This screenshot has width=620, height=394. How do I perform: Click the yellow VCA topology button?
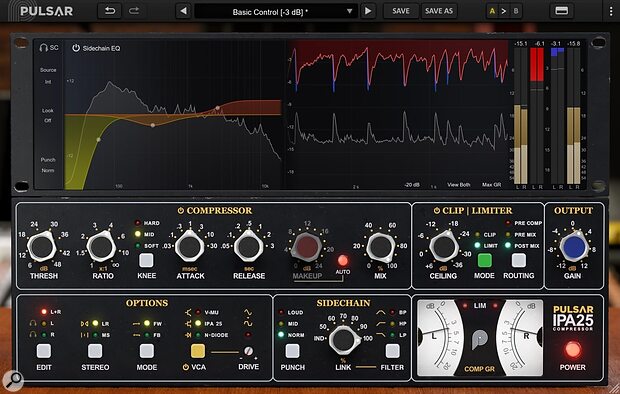pyautogui.click(x=198, y=350)
